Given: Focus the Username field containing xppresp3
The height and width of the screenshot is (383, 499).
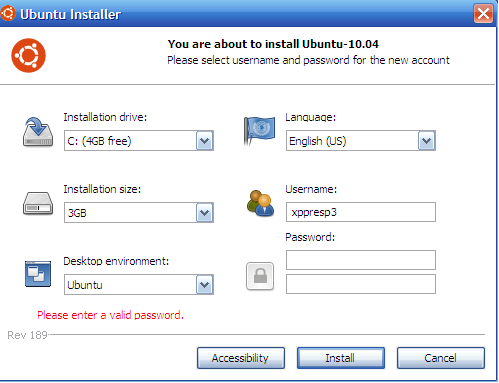Looking at the screenshot, I should pos(361,212).
